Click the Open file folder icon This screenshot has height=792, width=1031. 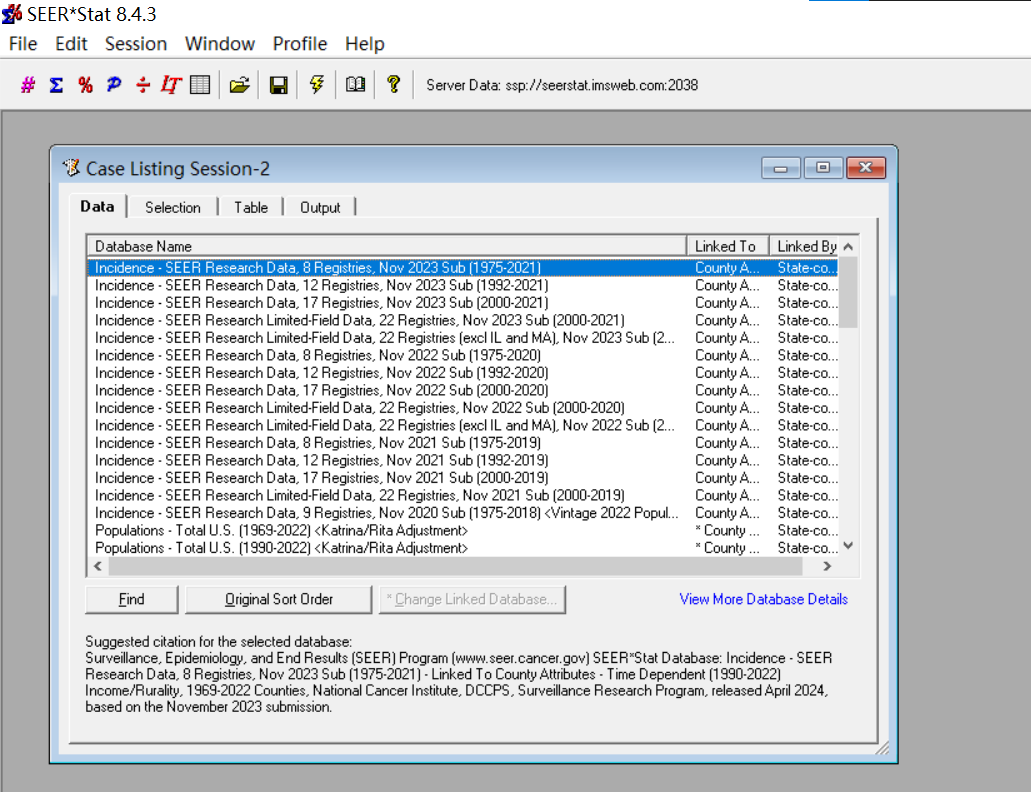tap(239, 85)
